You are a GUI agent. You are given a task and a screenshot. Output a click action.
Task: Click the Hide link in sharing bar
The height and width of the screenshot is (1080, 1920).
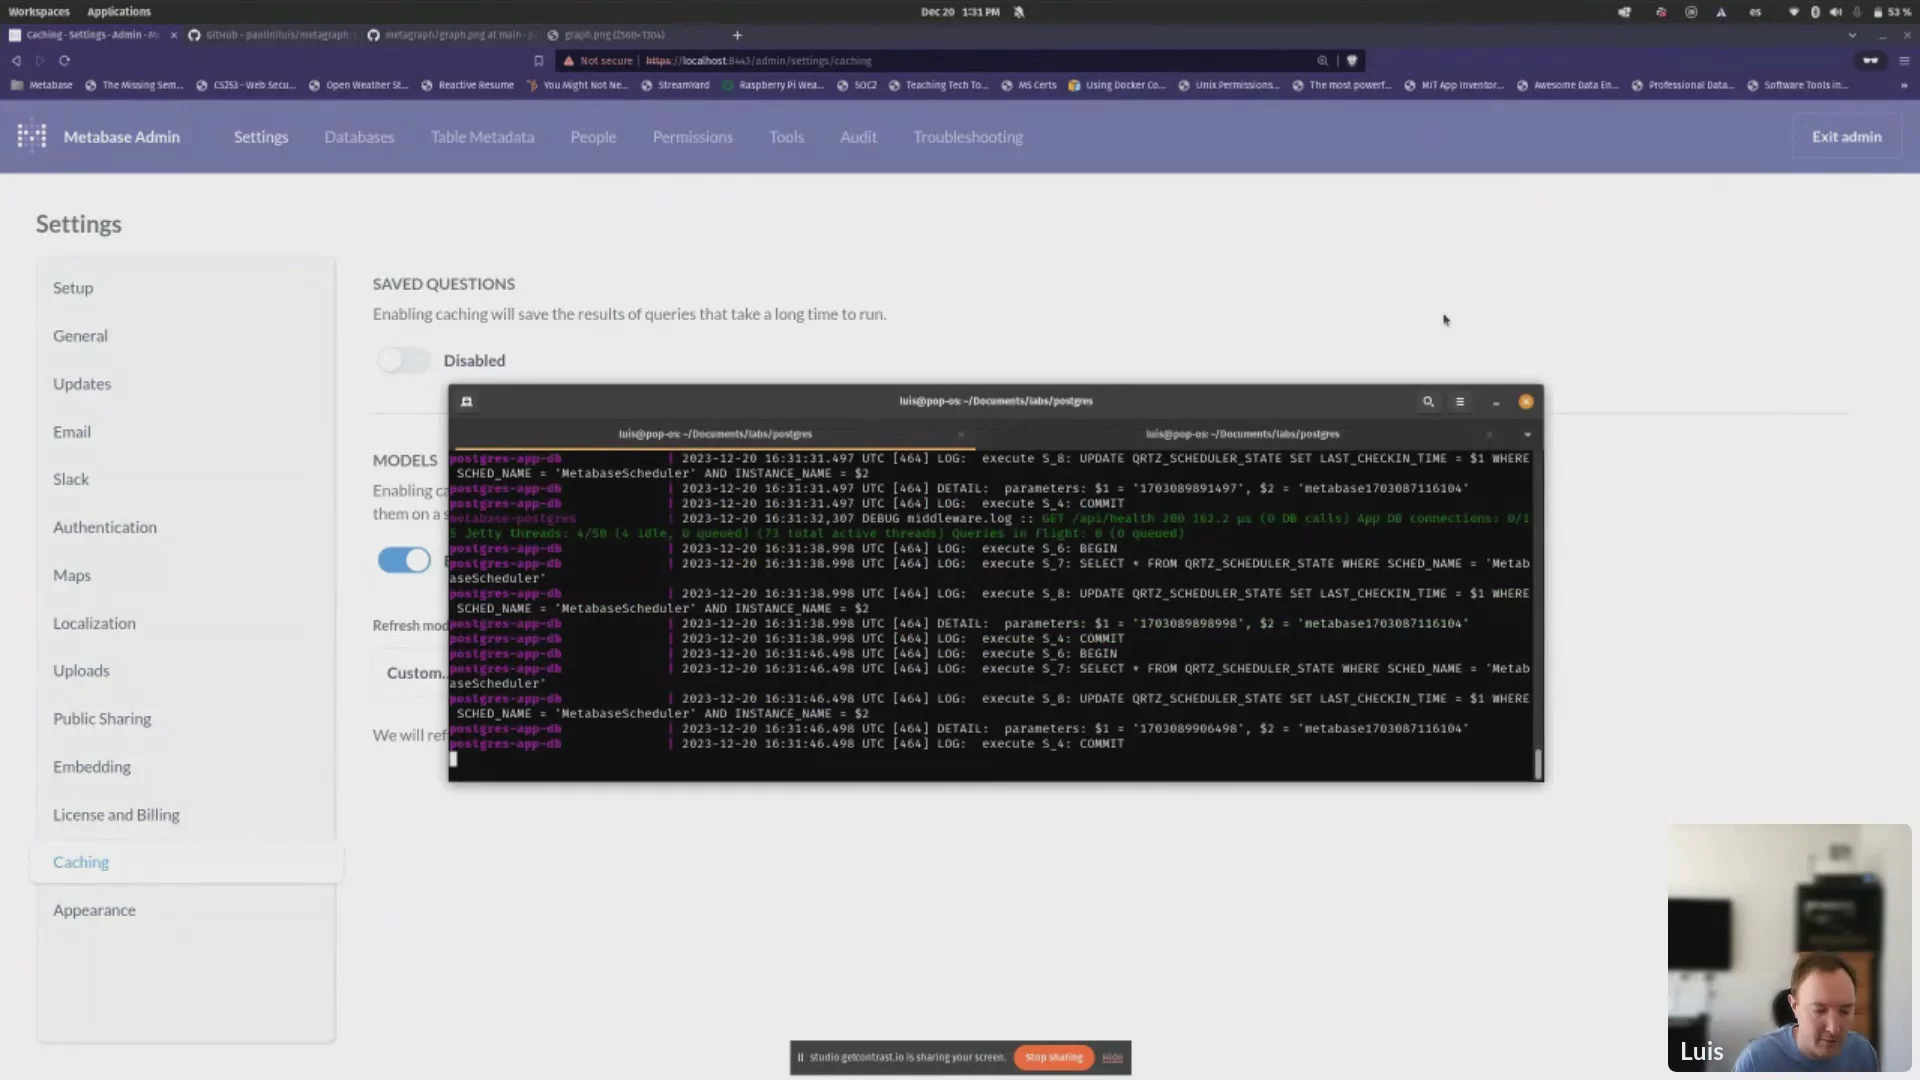click(x=1112, y=1057)
